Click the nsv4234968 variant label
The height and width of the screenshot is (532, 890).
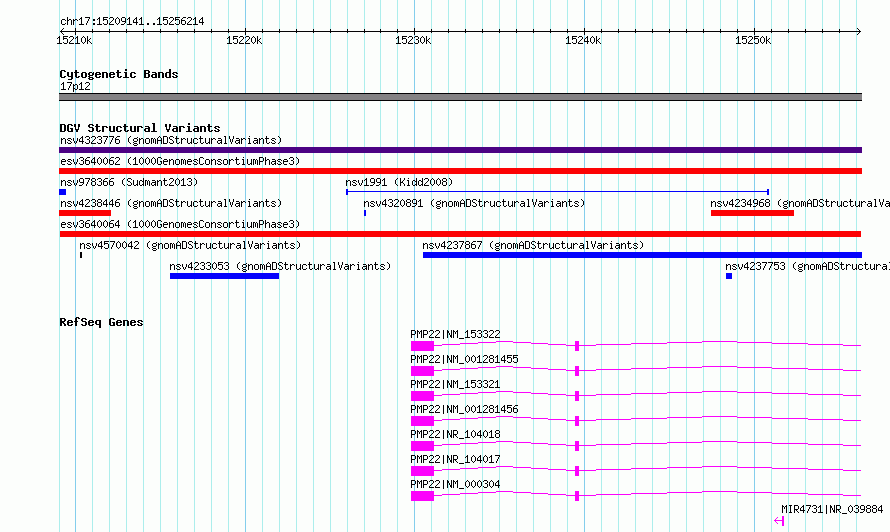[800, 203]
